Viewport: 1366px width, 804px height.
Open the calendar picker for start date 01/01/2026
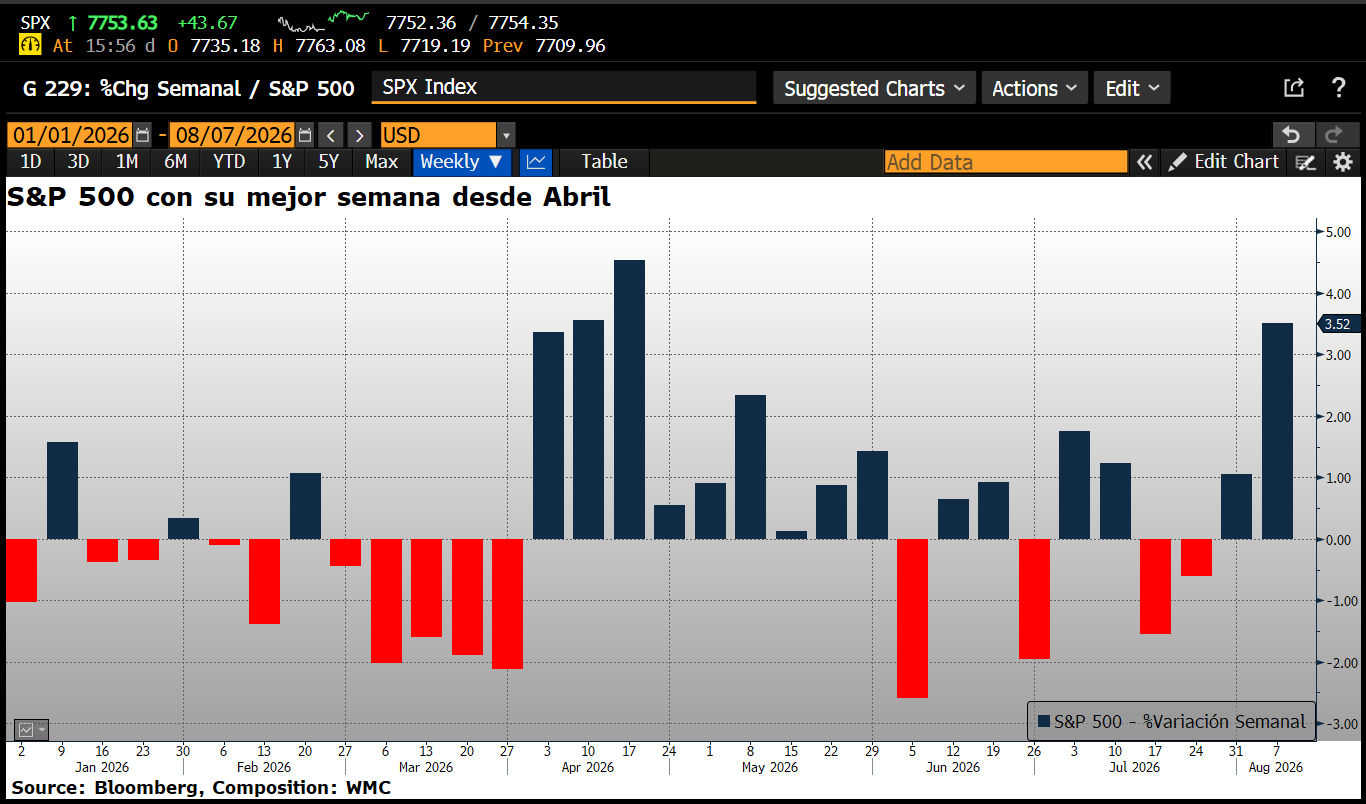click(x=142, y=135)
